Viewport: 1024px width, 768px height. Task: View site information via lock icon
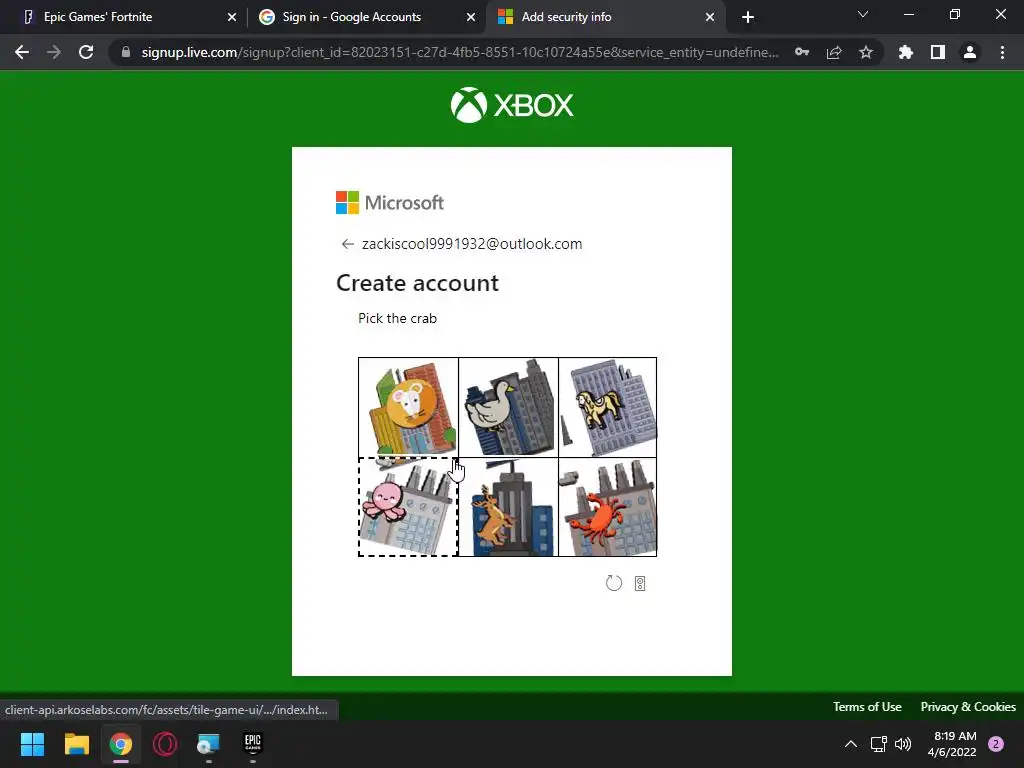tap(126, 52)
